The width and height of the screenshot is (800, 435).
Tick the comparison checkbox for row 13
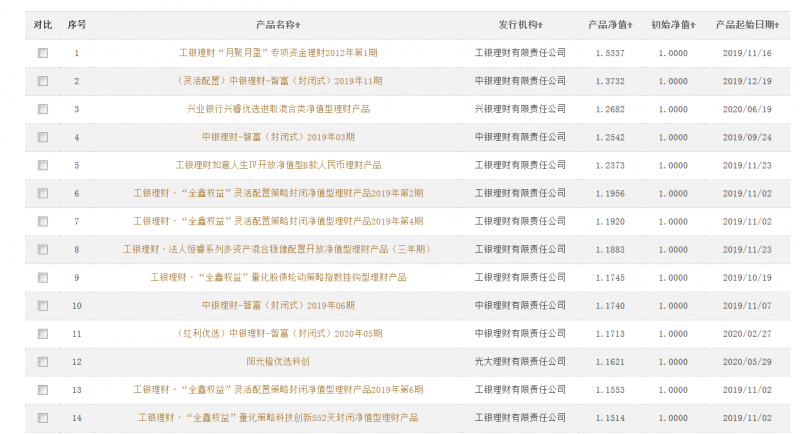43,390
